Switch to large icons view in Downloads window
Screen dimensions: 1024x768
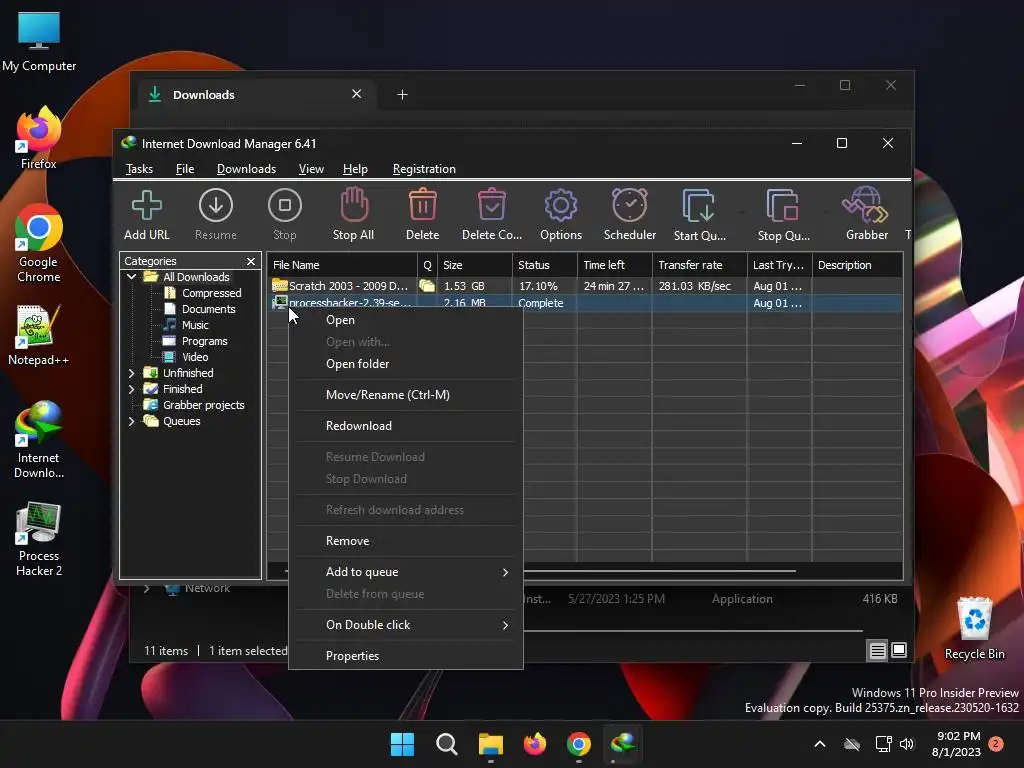pyautogui.click(x=899, y=650)
